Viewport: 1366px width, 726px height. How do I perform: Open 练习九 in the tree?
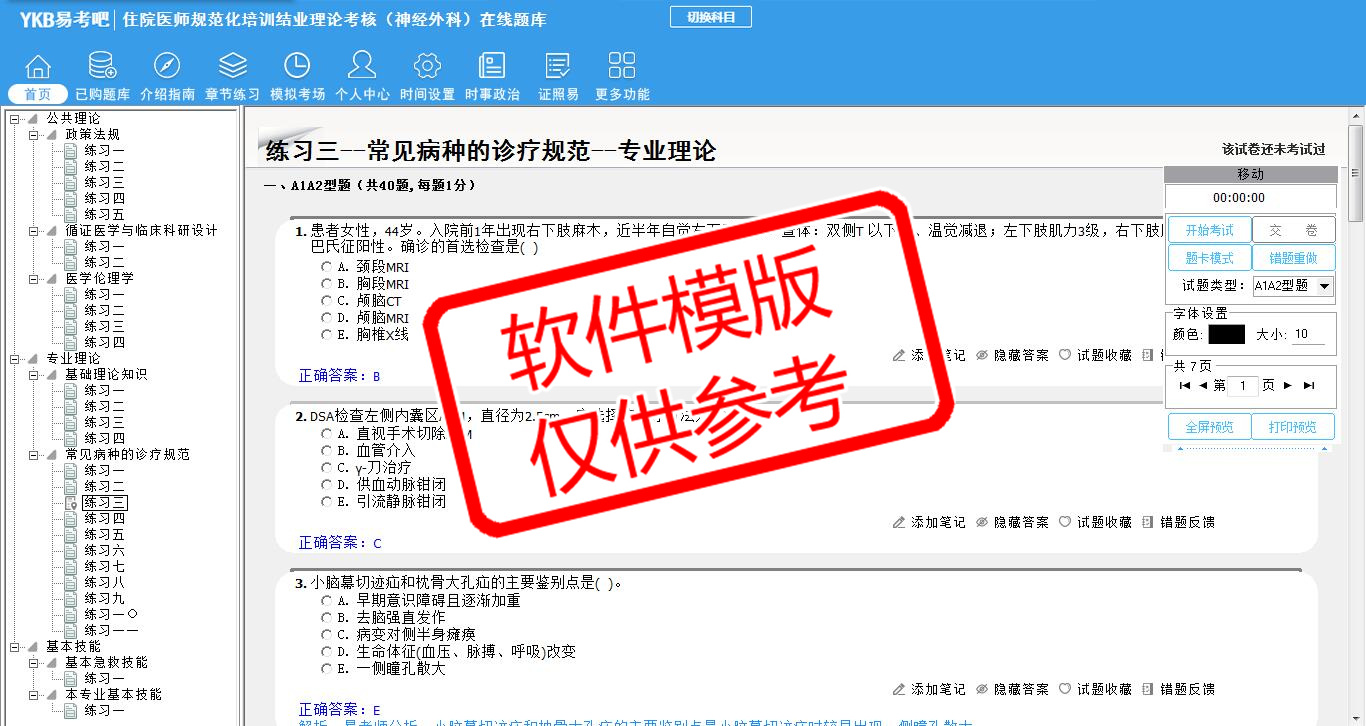point(105,598)
